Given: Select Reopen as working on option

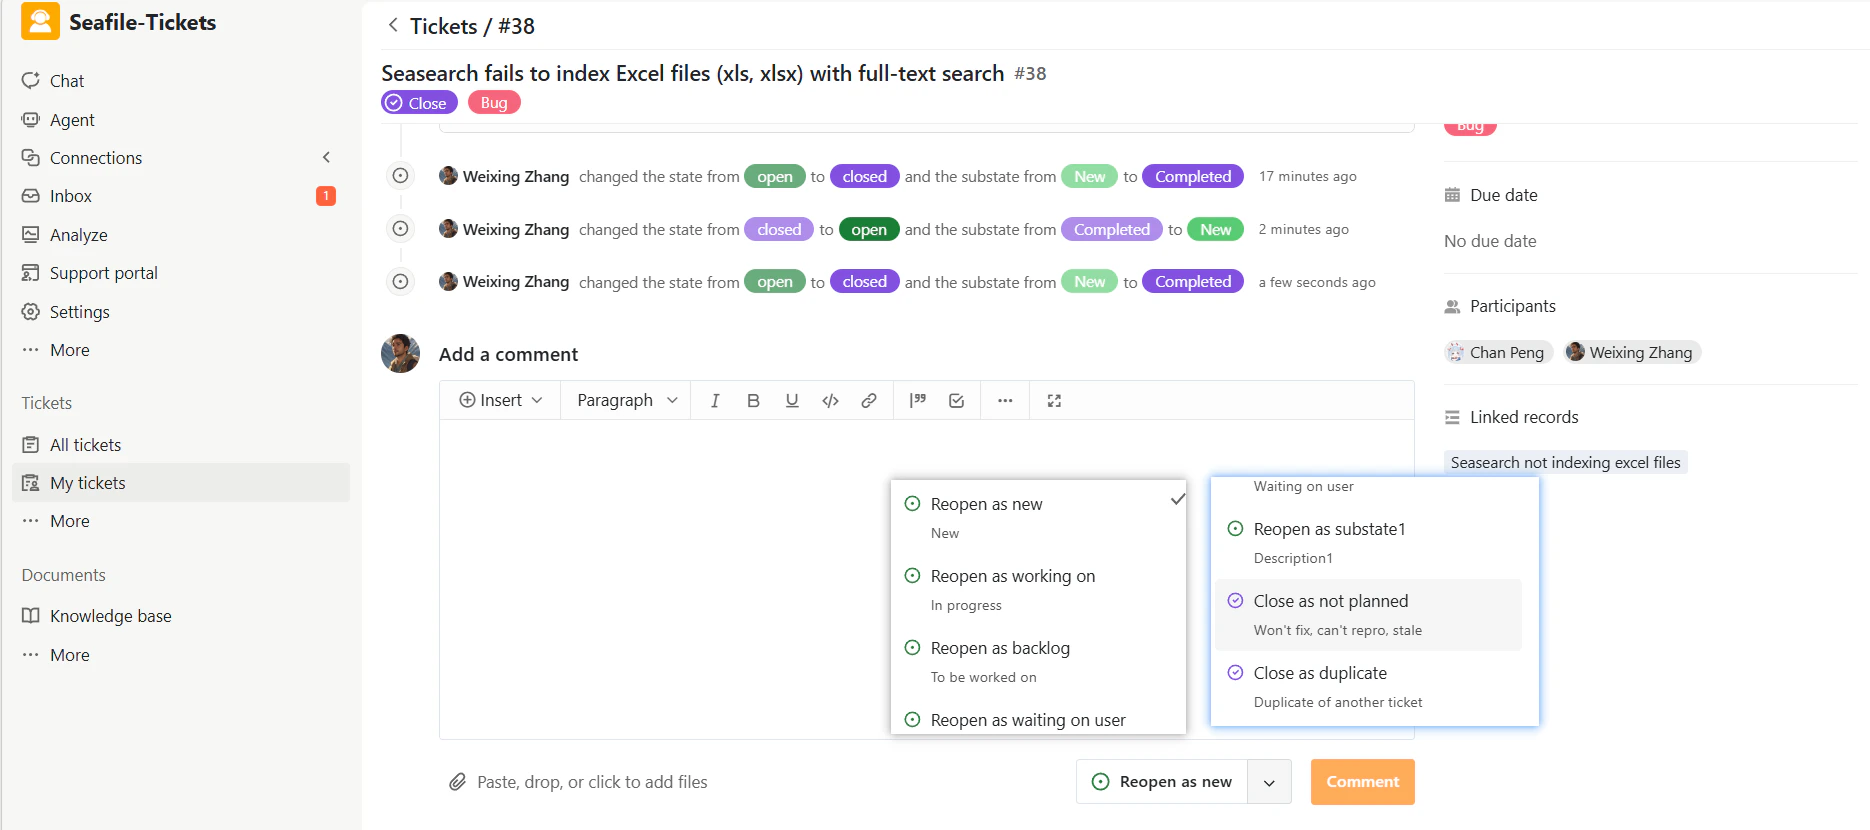Looking at the screenshot, I should click(x=1038, y=589).
